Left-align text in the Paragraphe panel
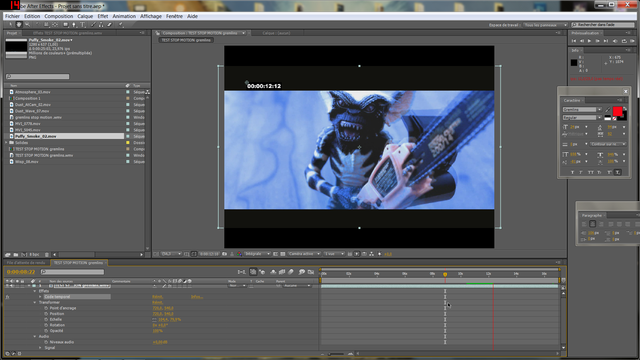The width and height of the screenshot is (640, 360). (x=584, y=224)
